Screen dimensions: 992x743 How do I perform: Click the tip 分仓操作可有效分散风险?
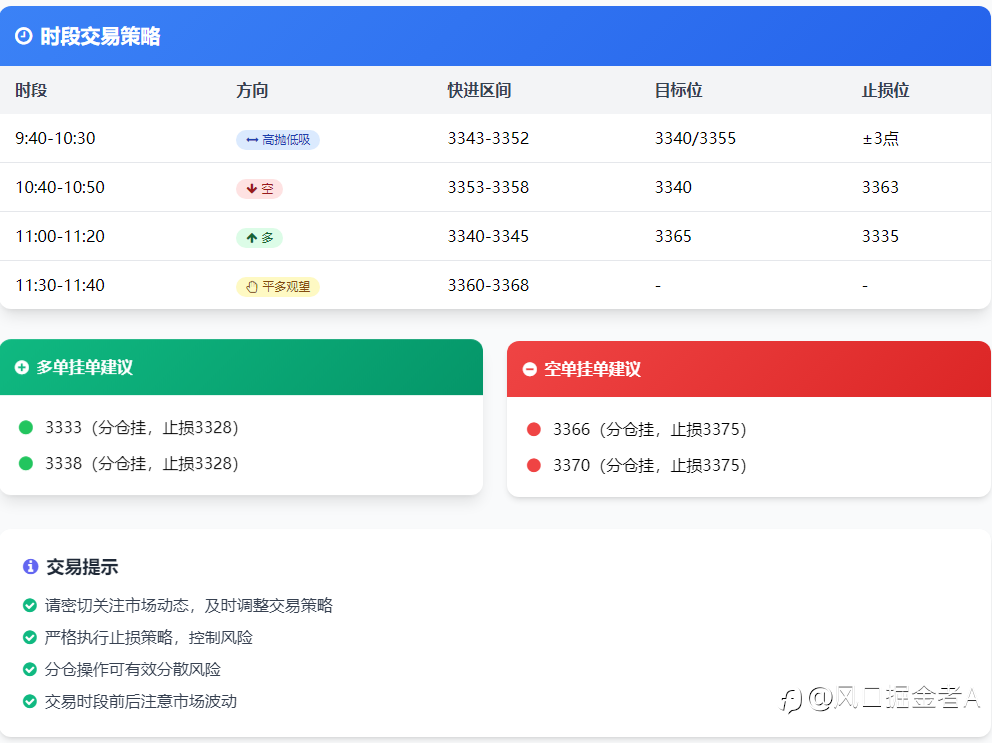pyautogui.click(x=133, y=670)
